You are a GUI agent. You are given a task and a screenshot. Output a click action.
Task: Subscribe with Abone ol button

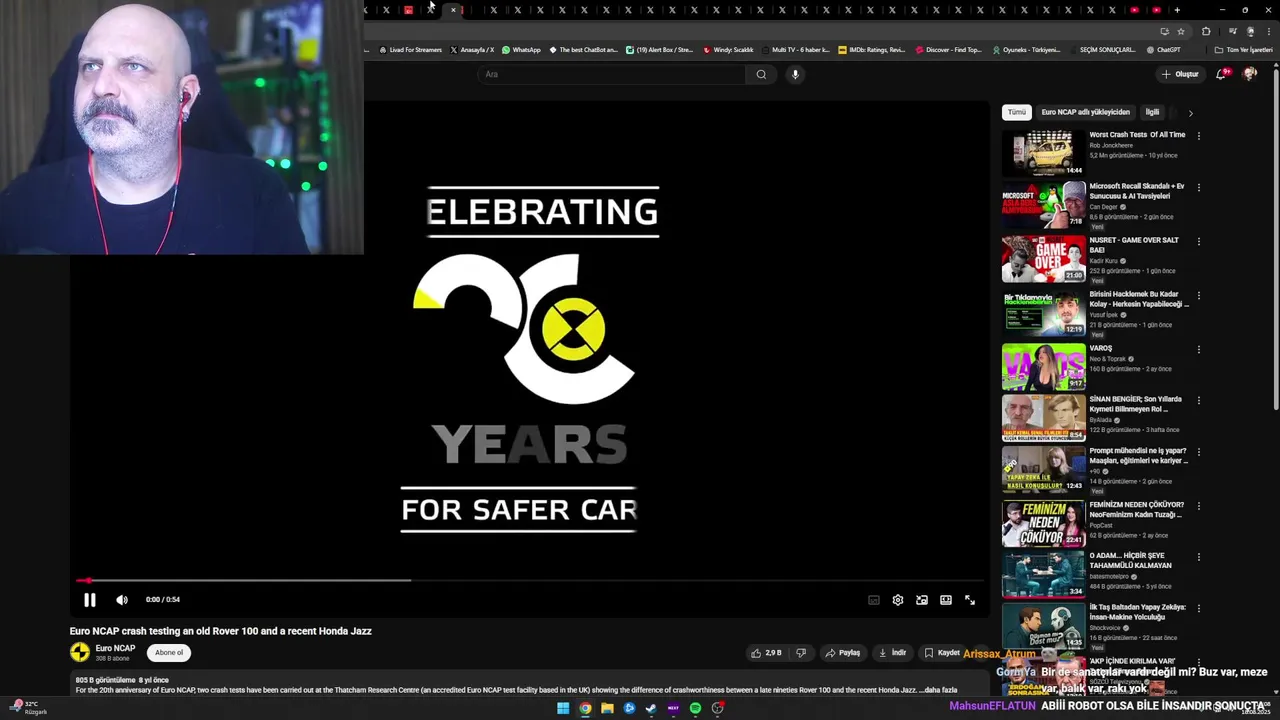169,653
